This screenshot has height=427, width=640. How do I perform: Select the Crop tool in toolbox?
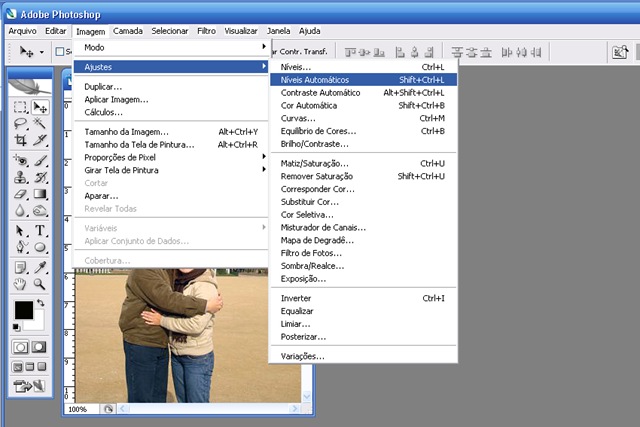(20, 140)
